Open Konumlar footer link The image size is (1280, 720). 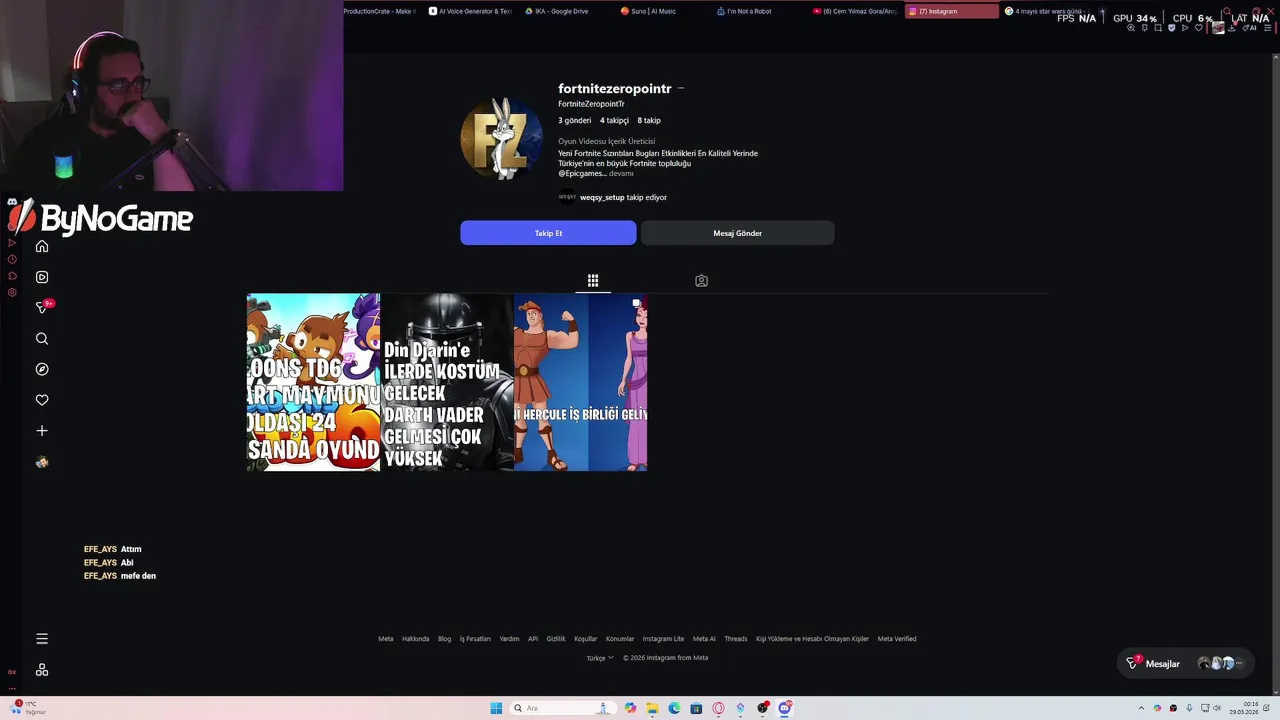pos(620,639)
